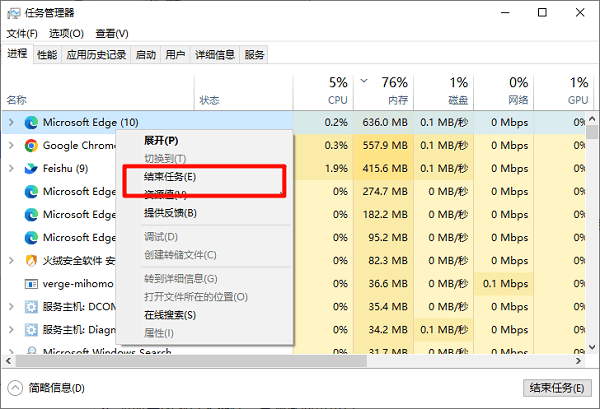
Task: Click the 火绒安全软件 shield icon
Action: tap(31, 261)
